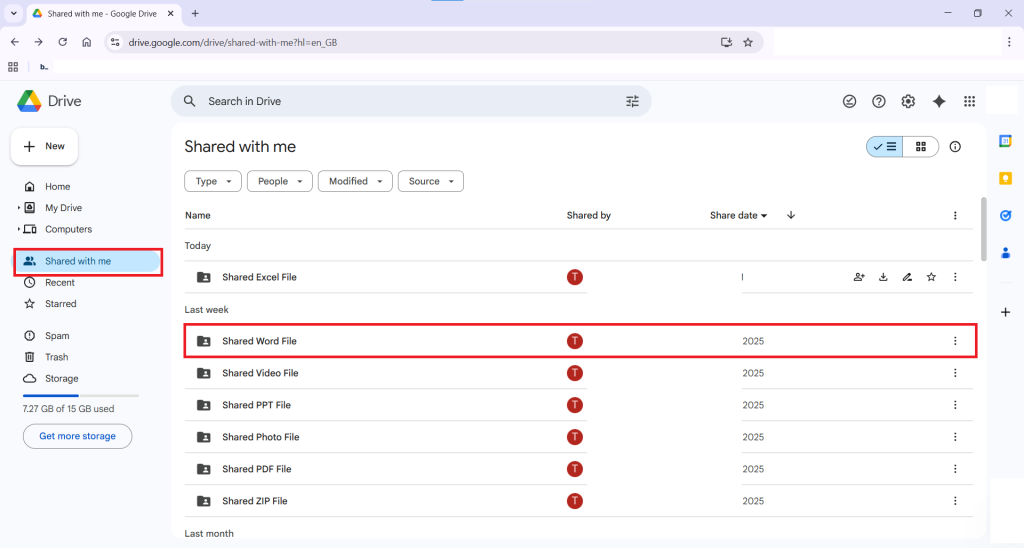The height and width of the screenshot is (548, 1024).
Task: Open Trash in the sidebar
Action: [56, 357]
